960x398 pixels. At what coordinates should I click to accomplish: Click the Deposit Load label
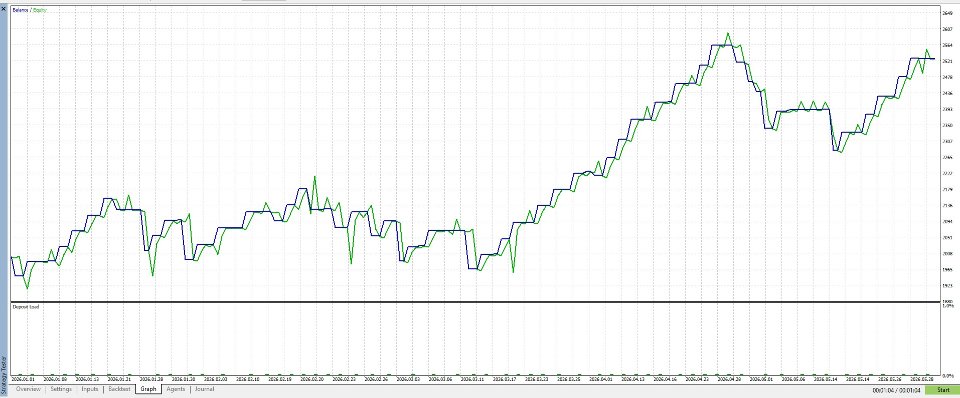(25, 306)
